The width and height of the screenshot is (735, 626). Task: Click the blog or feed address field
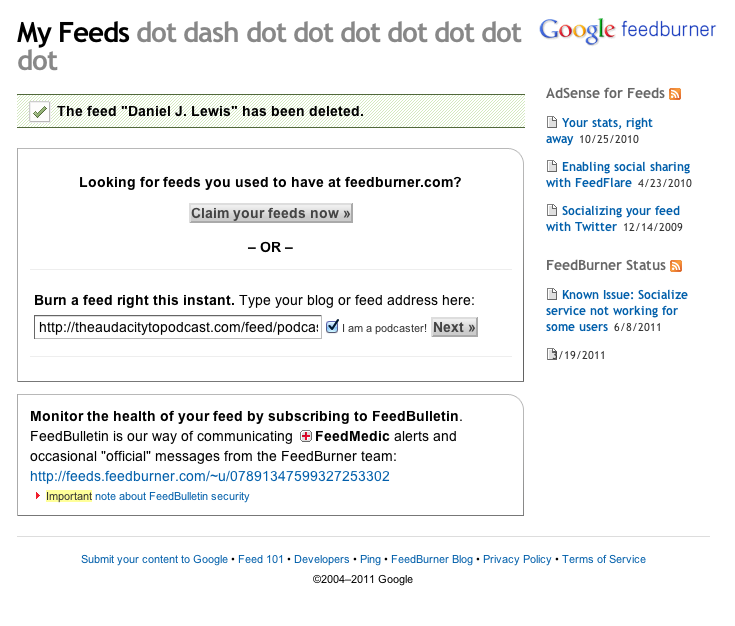tap(178, 327)
